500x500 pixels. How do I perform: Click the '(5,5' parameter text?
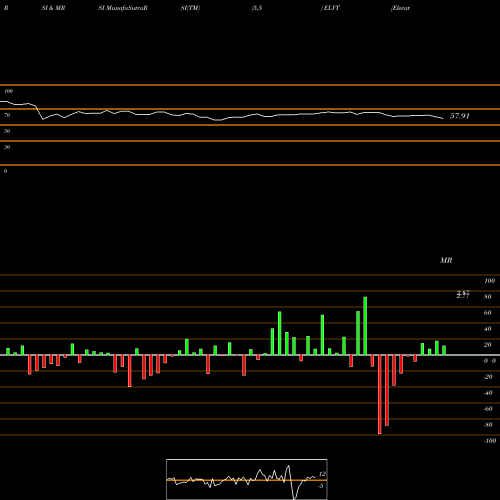[257, 8]
